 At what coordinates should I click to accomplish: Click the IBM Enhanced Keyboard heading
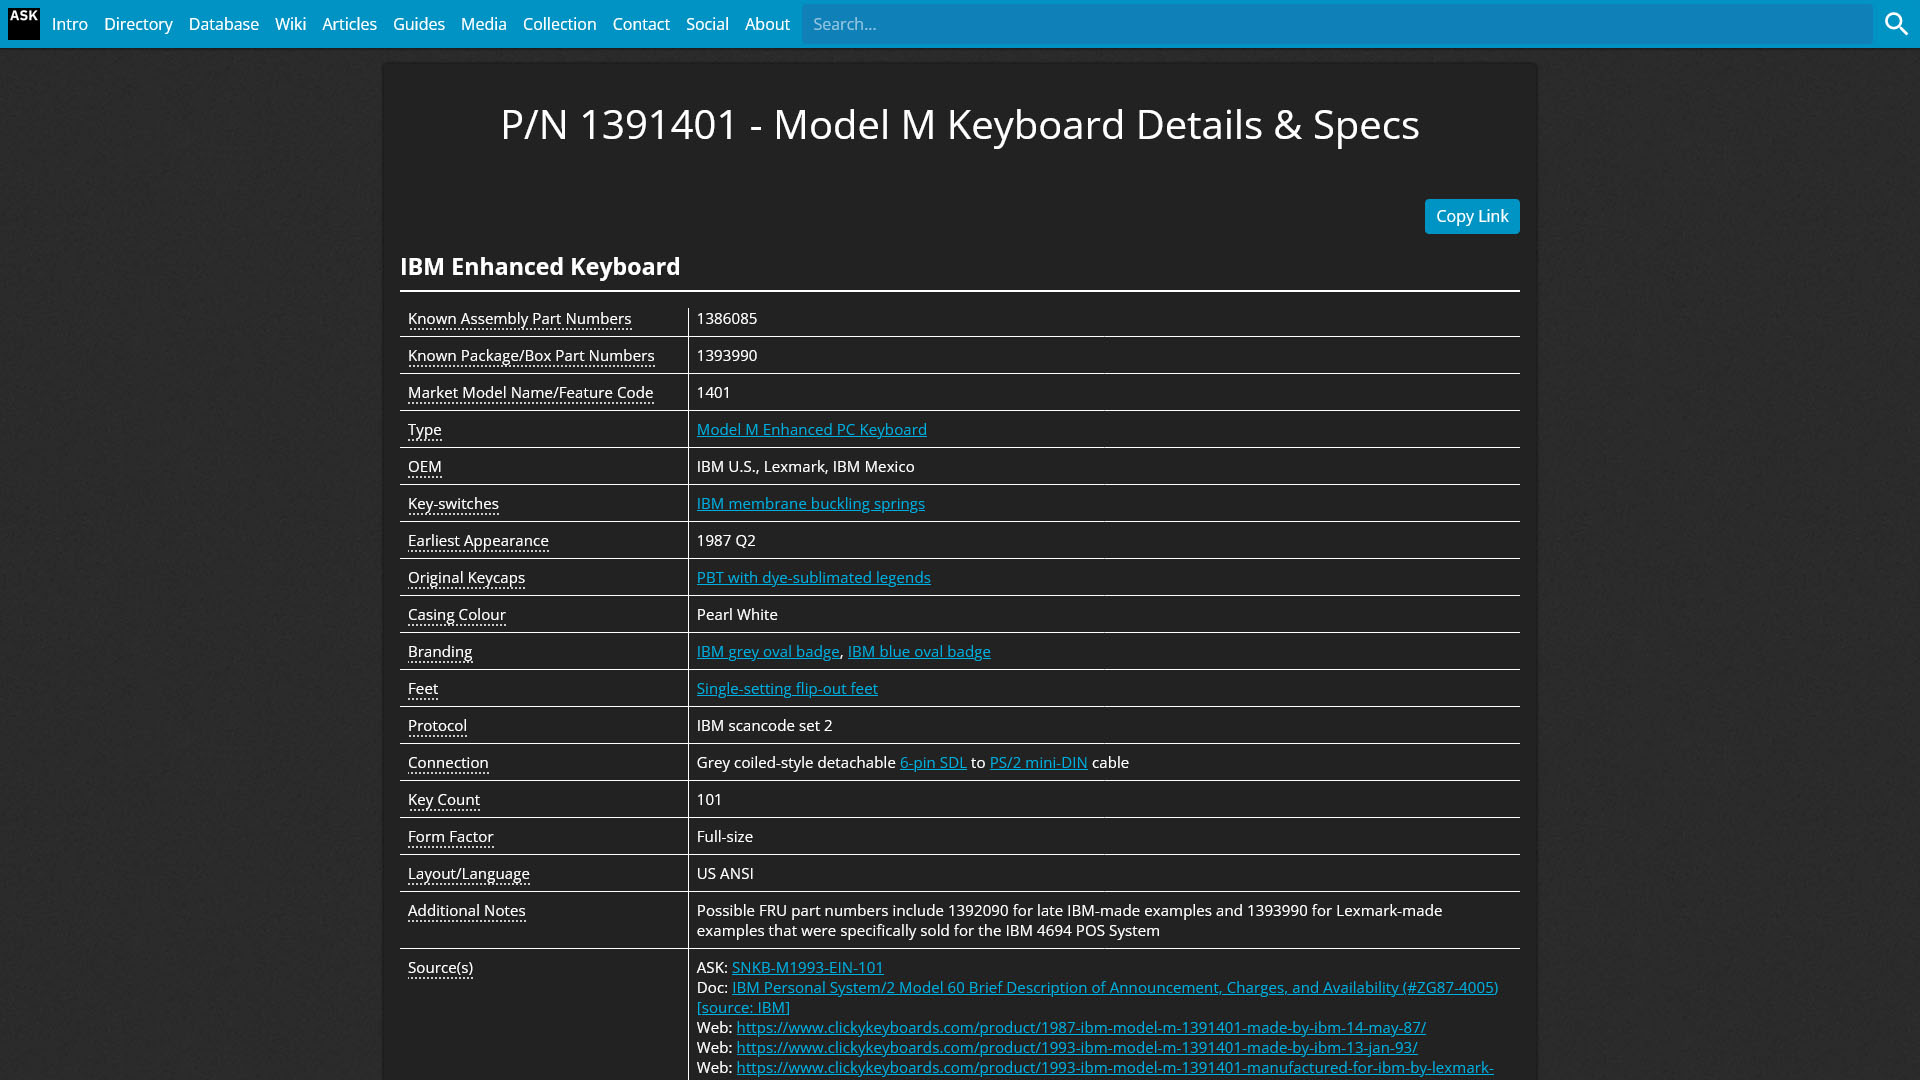pyautogui.click(x=540, y=266)
